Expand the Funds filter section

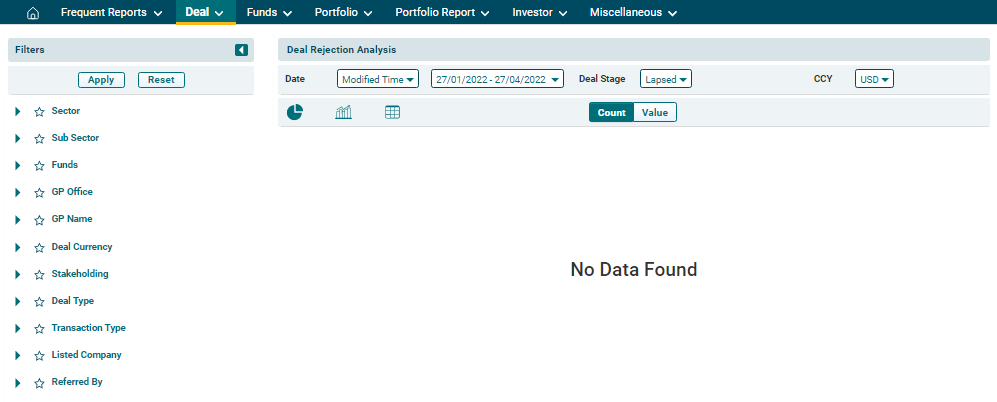[x=18, y=166]
